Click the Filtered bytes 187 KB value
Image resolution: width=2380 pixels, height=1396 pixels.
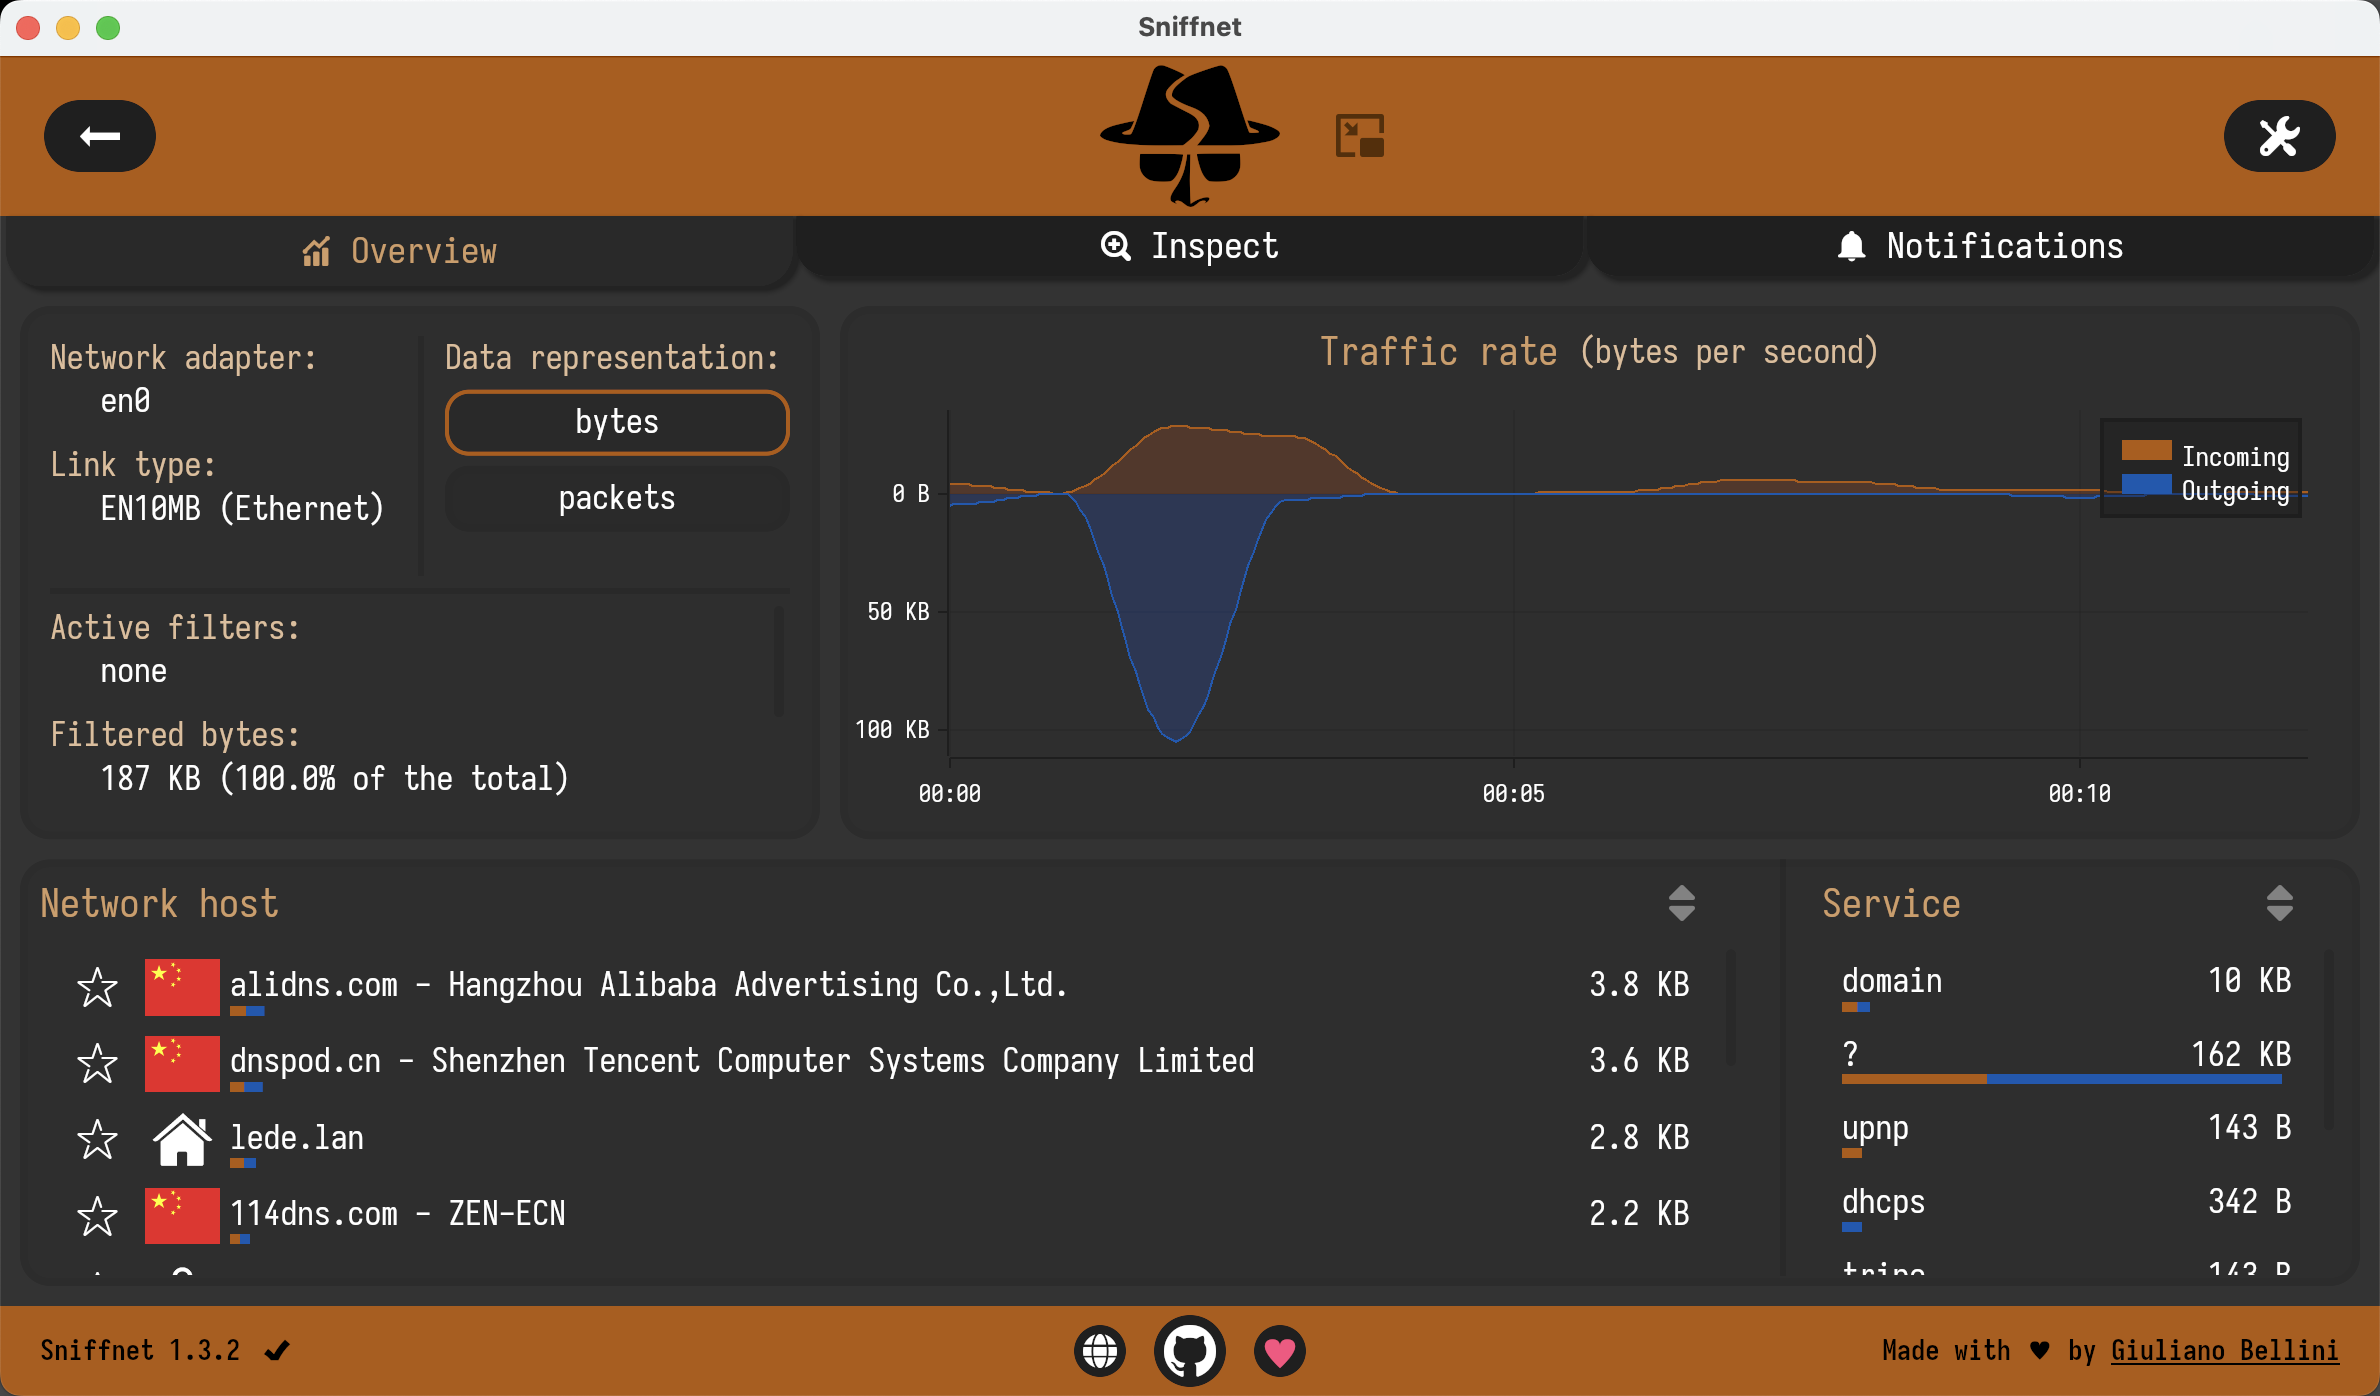point(334,778)
